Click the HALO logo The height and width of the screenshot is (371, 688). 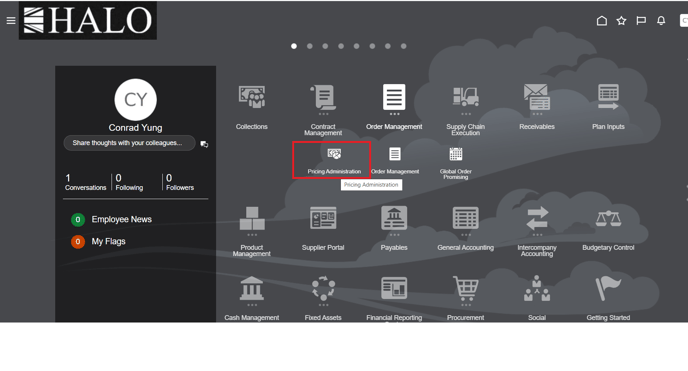point(88,20)
